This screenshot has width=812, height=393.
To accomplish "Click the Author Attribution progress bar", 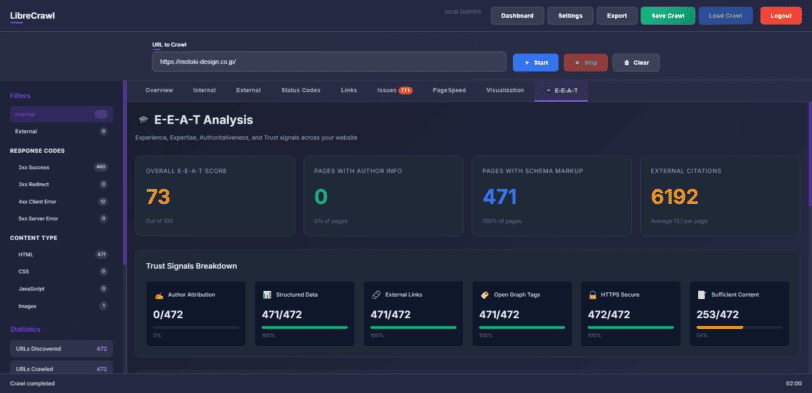I will (x=196, y=327).
